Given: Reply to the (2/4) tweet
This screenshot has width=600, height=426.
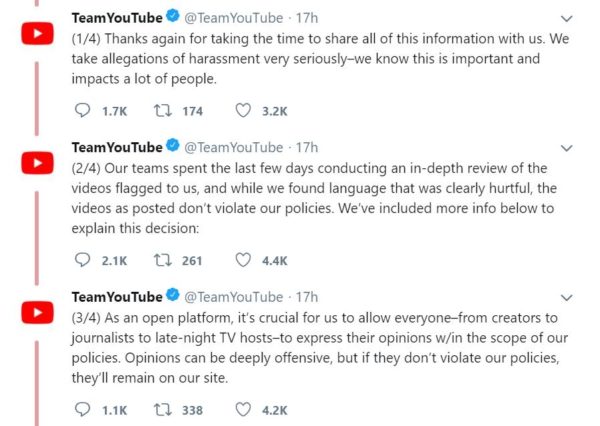Looking at the screenshot, I should [x=82, y=260].
